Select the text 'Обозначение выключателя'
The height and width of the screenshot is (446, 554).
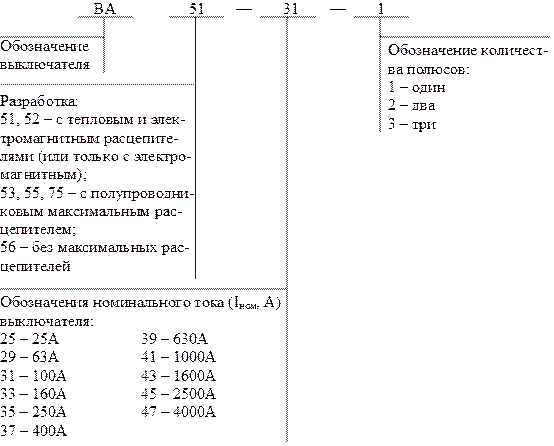coord(45,55)
